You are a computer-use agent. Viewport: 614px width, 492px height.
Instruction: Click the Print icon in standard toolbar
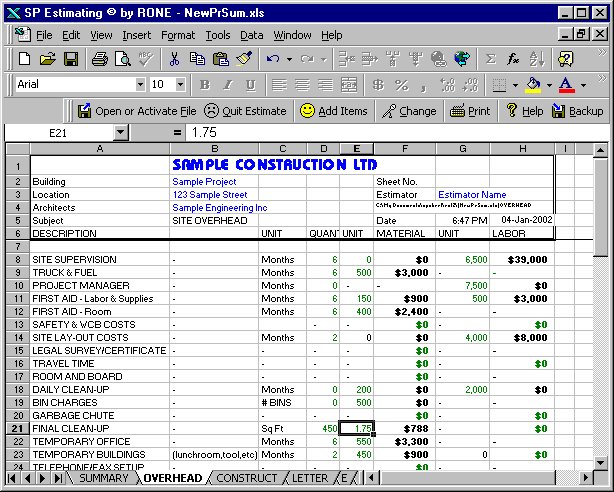(99, 59)
